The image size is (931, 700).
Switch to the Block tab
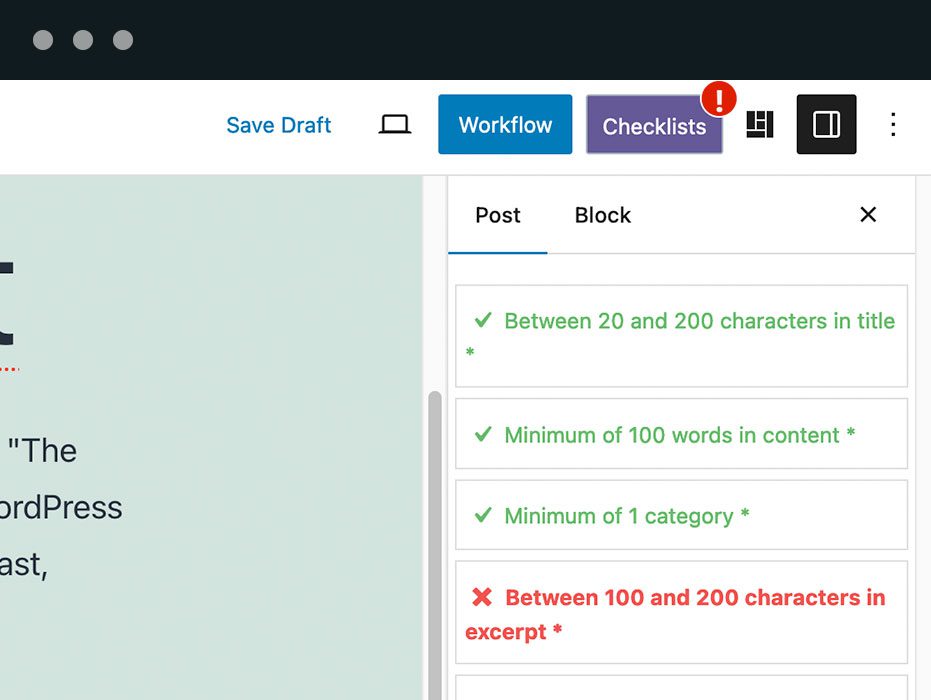click(x=602, y=215)
